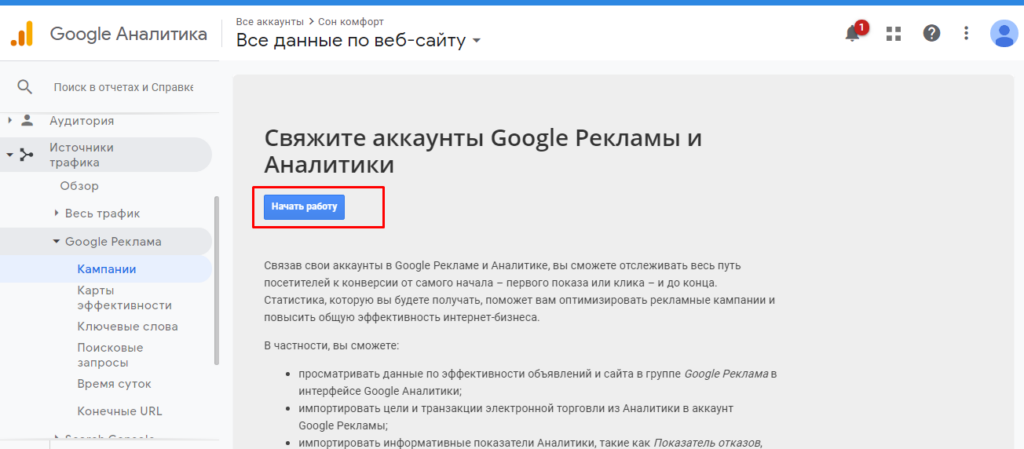The width and height of the screenshot is (1024, 449).
Task: Click the Сон комфорт breadcrumb
Action: (x=351, y=22)
